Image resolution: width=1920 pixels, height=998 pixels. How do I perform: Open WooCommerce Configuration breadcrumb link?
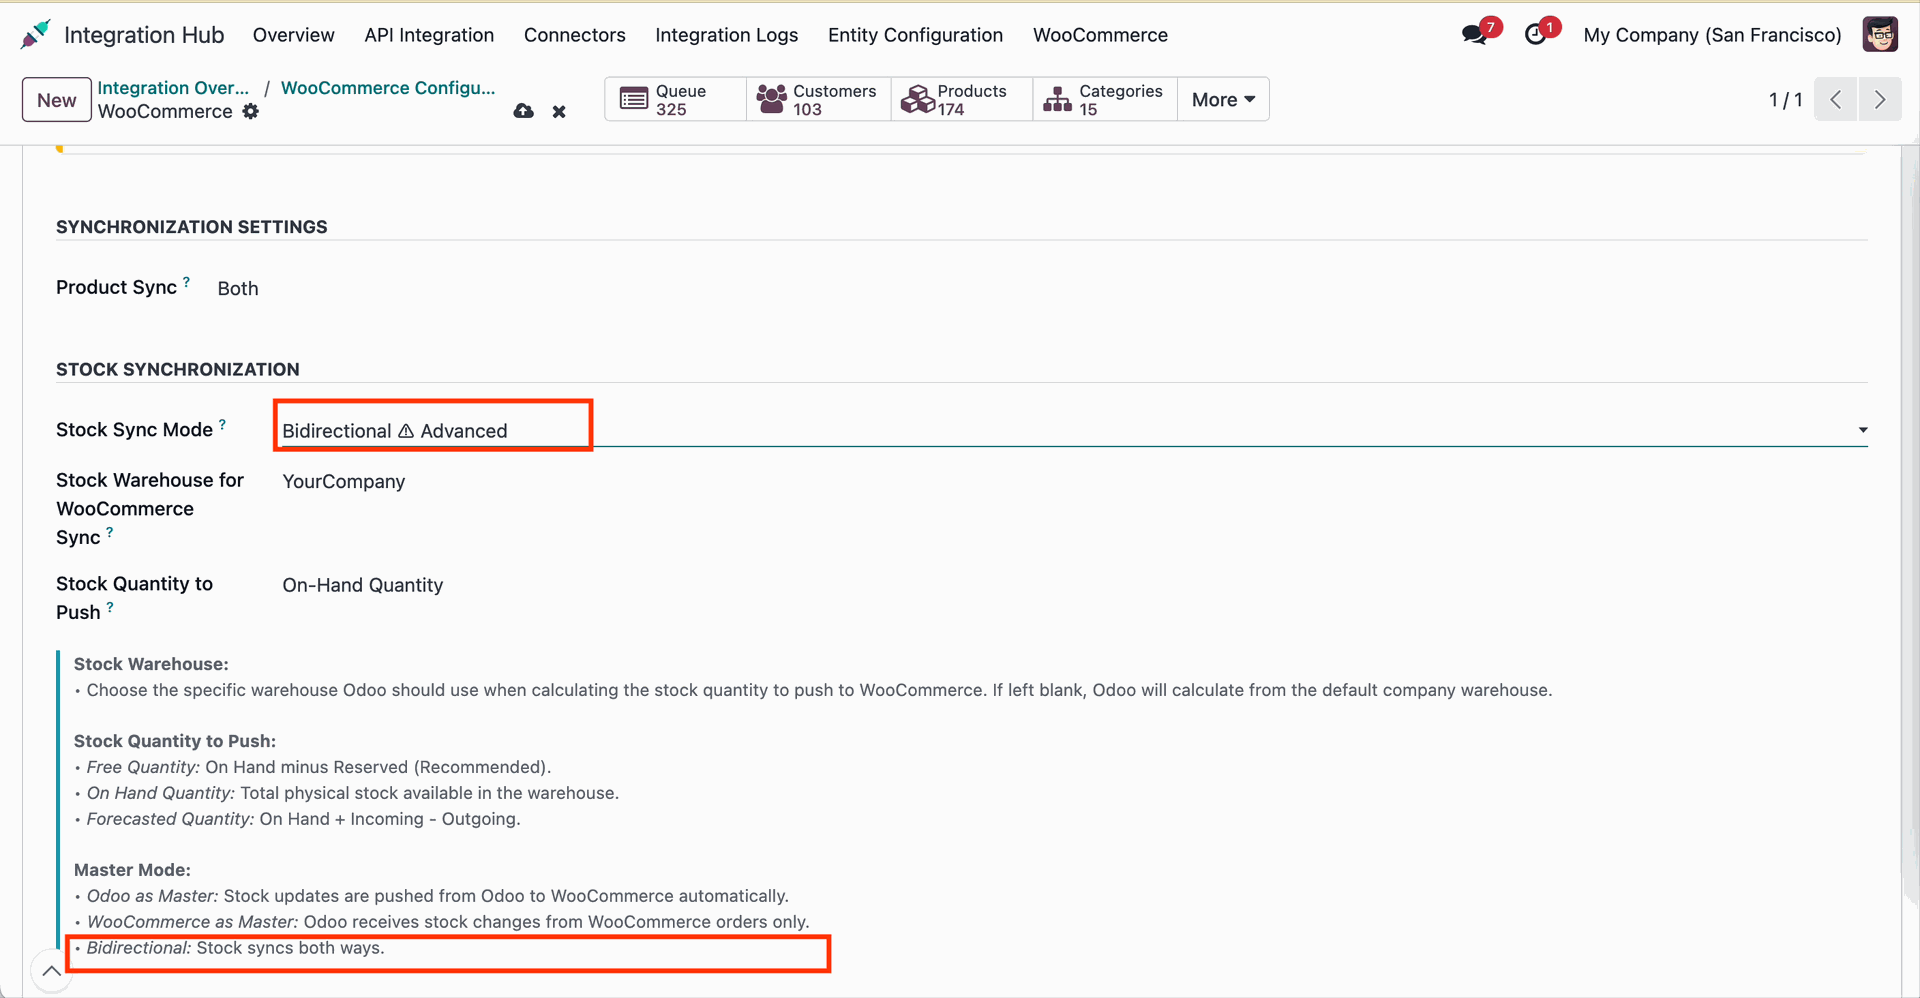pos(388,88)
